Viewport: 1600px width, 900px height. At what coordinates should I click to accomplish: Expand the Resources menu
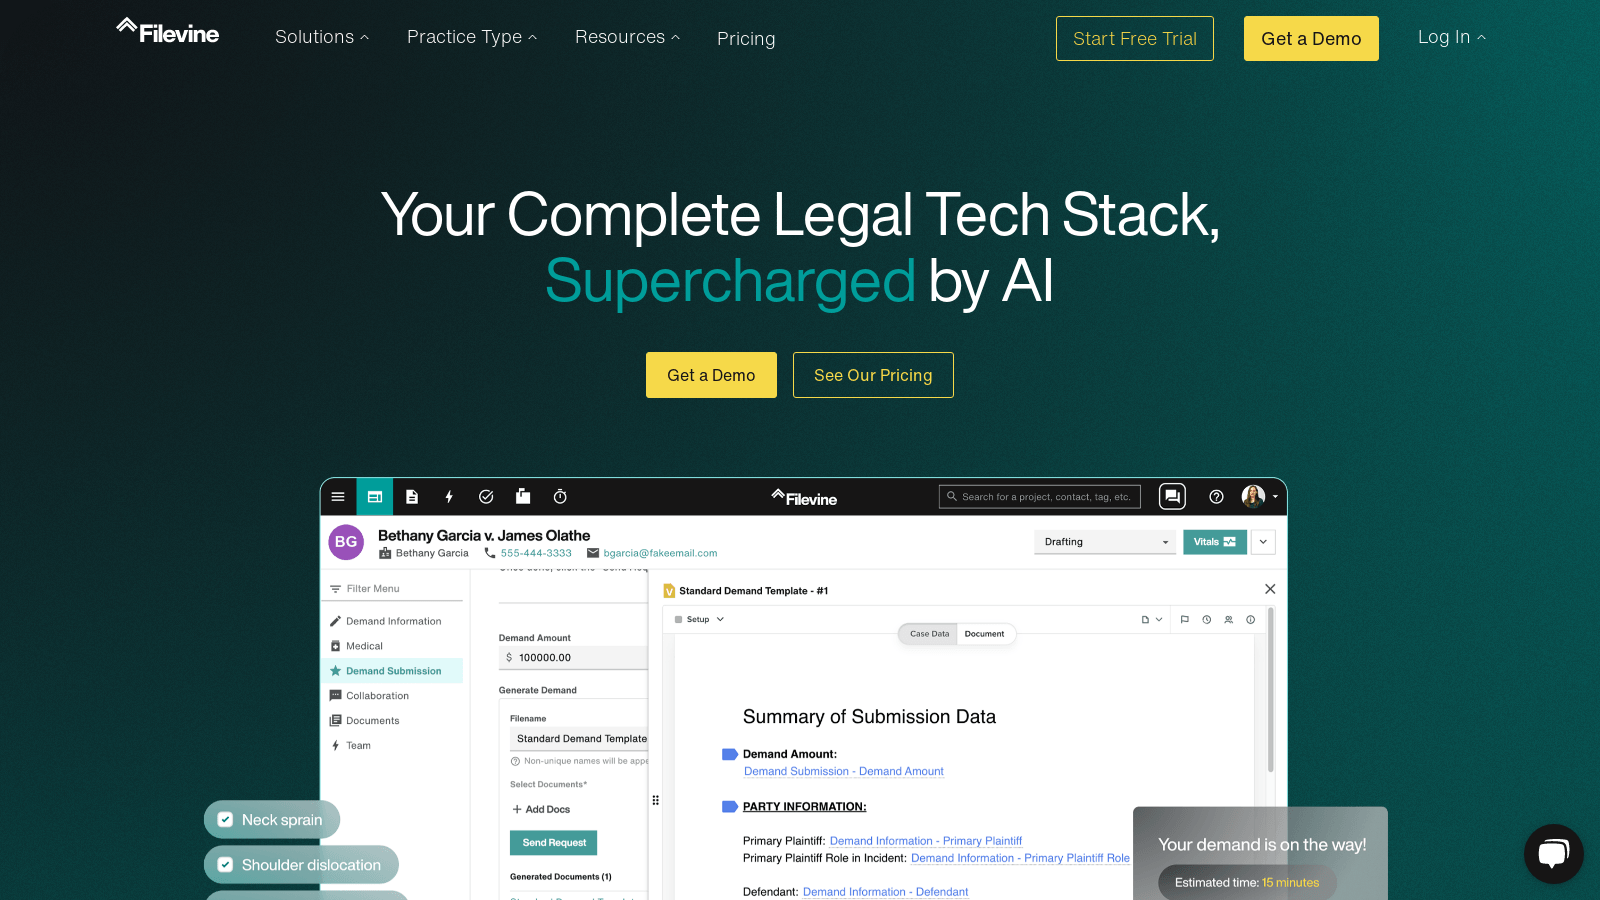[627, 37]
